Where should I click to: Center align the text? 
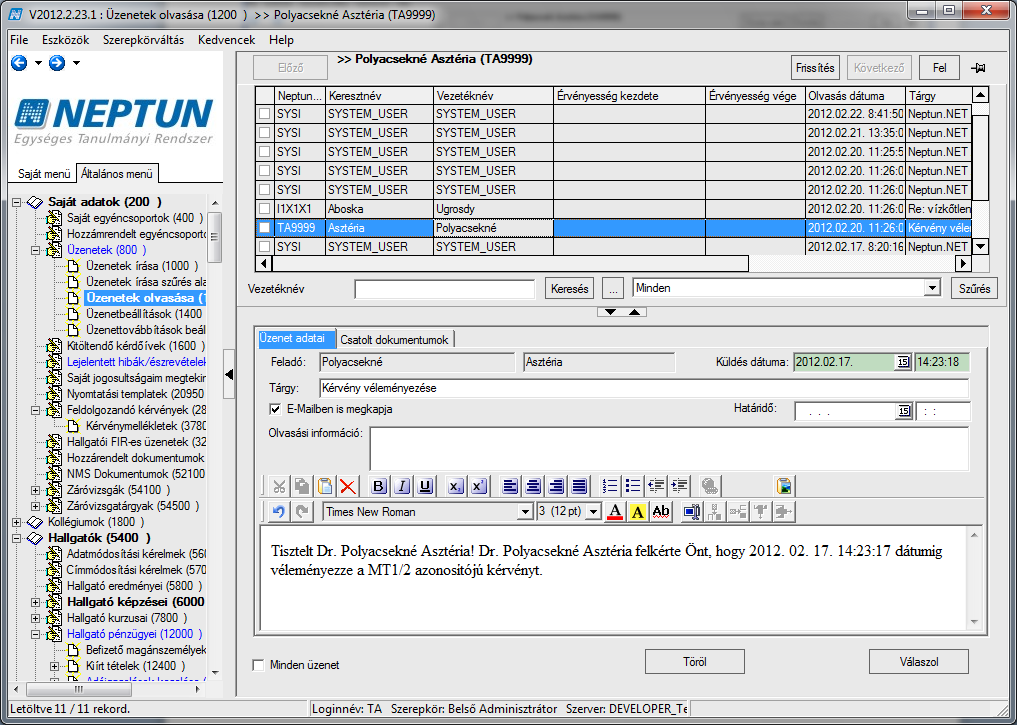[x=533, y=486]
